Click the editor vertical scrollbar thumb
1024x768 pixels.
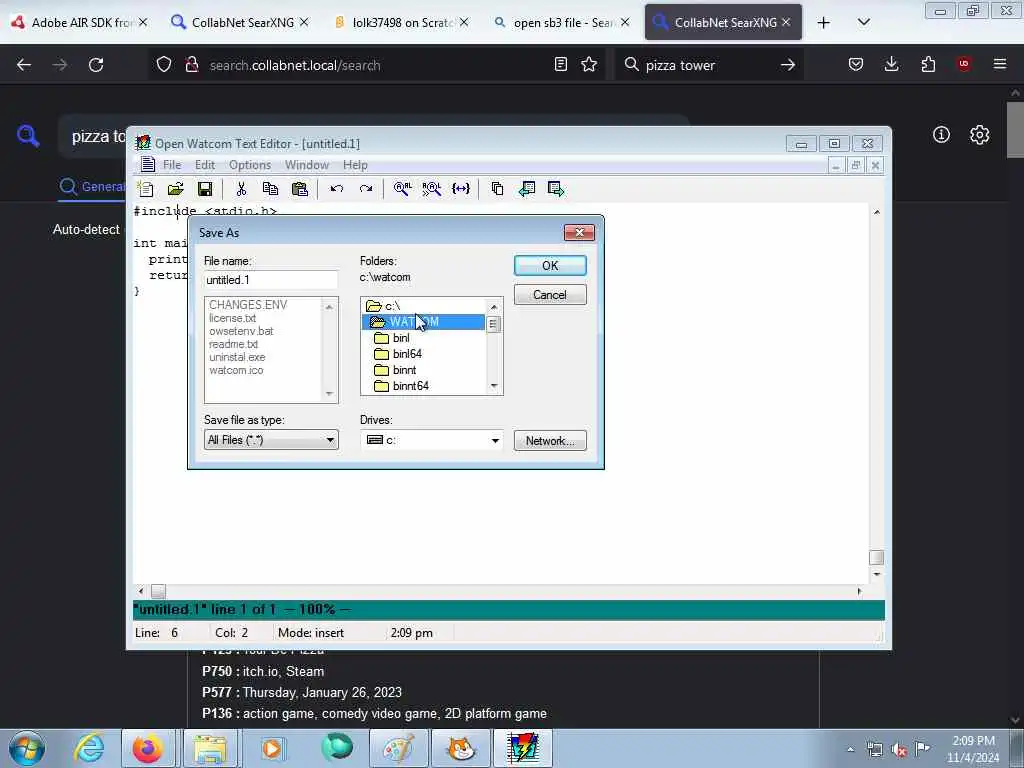click(x=876, y=558)
